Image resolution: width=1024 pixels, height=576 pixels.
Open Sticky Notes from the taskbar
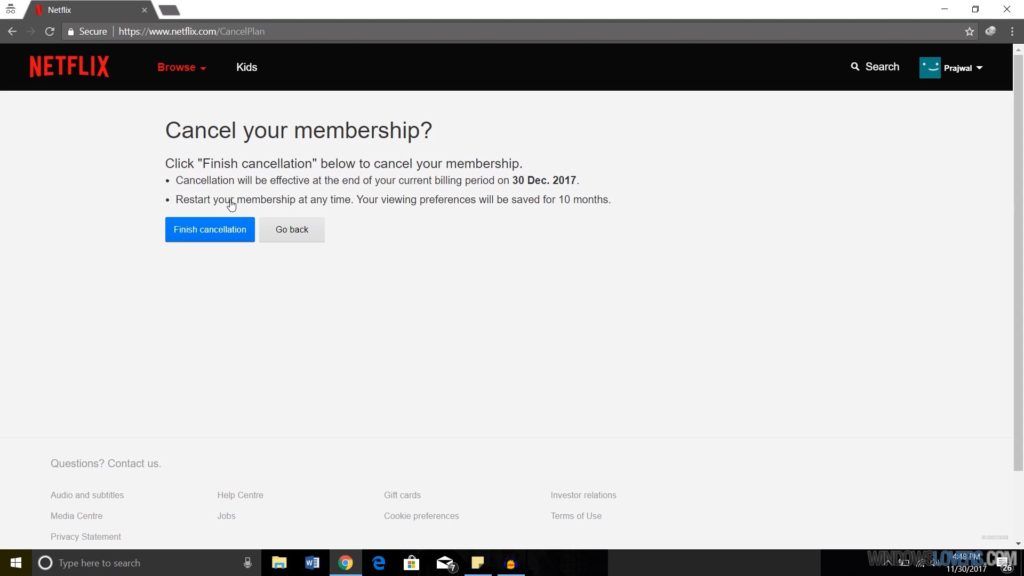tap(478, 563)
